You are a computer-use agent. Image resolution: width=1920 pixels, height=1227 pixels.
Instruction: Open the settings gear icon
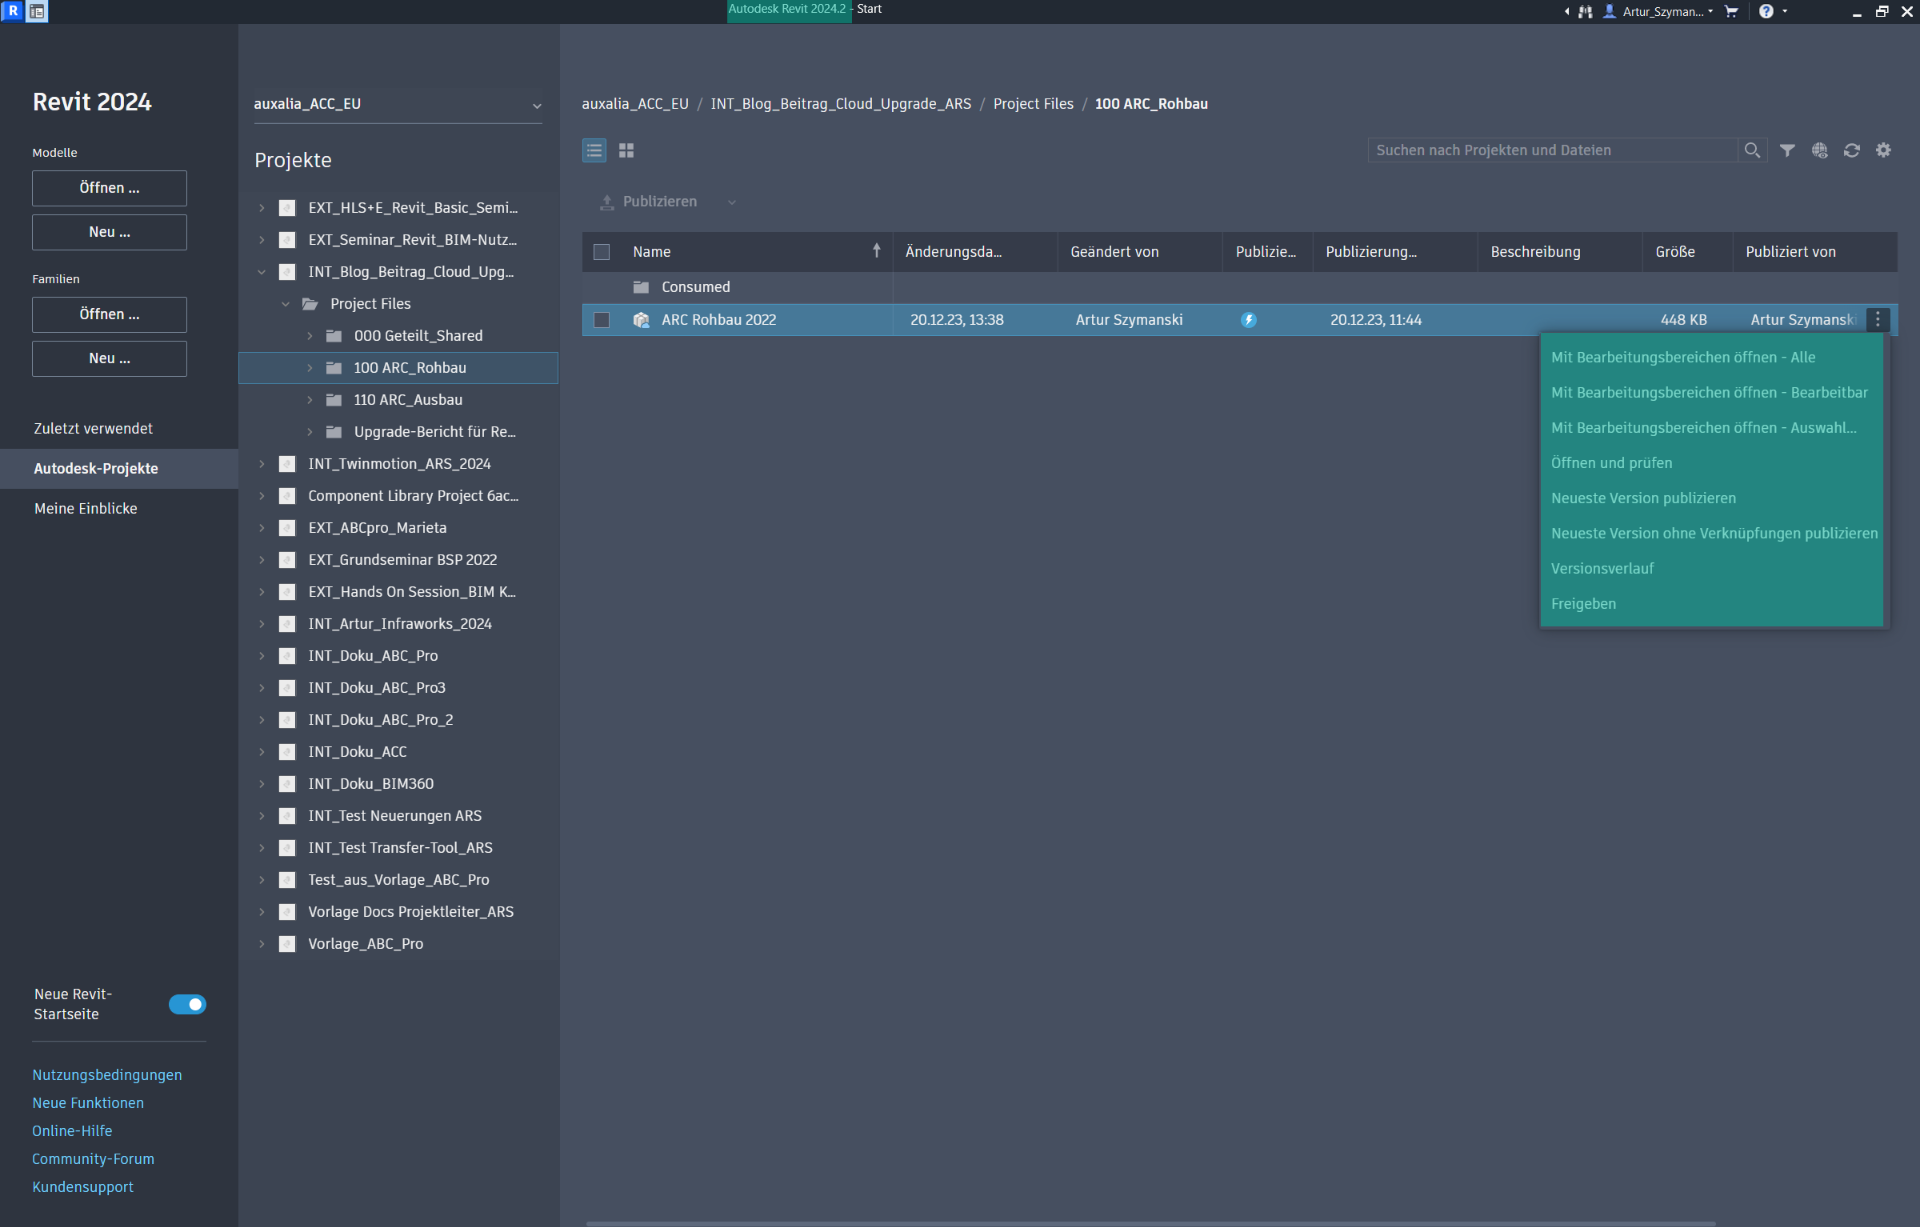point(1883,150)
